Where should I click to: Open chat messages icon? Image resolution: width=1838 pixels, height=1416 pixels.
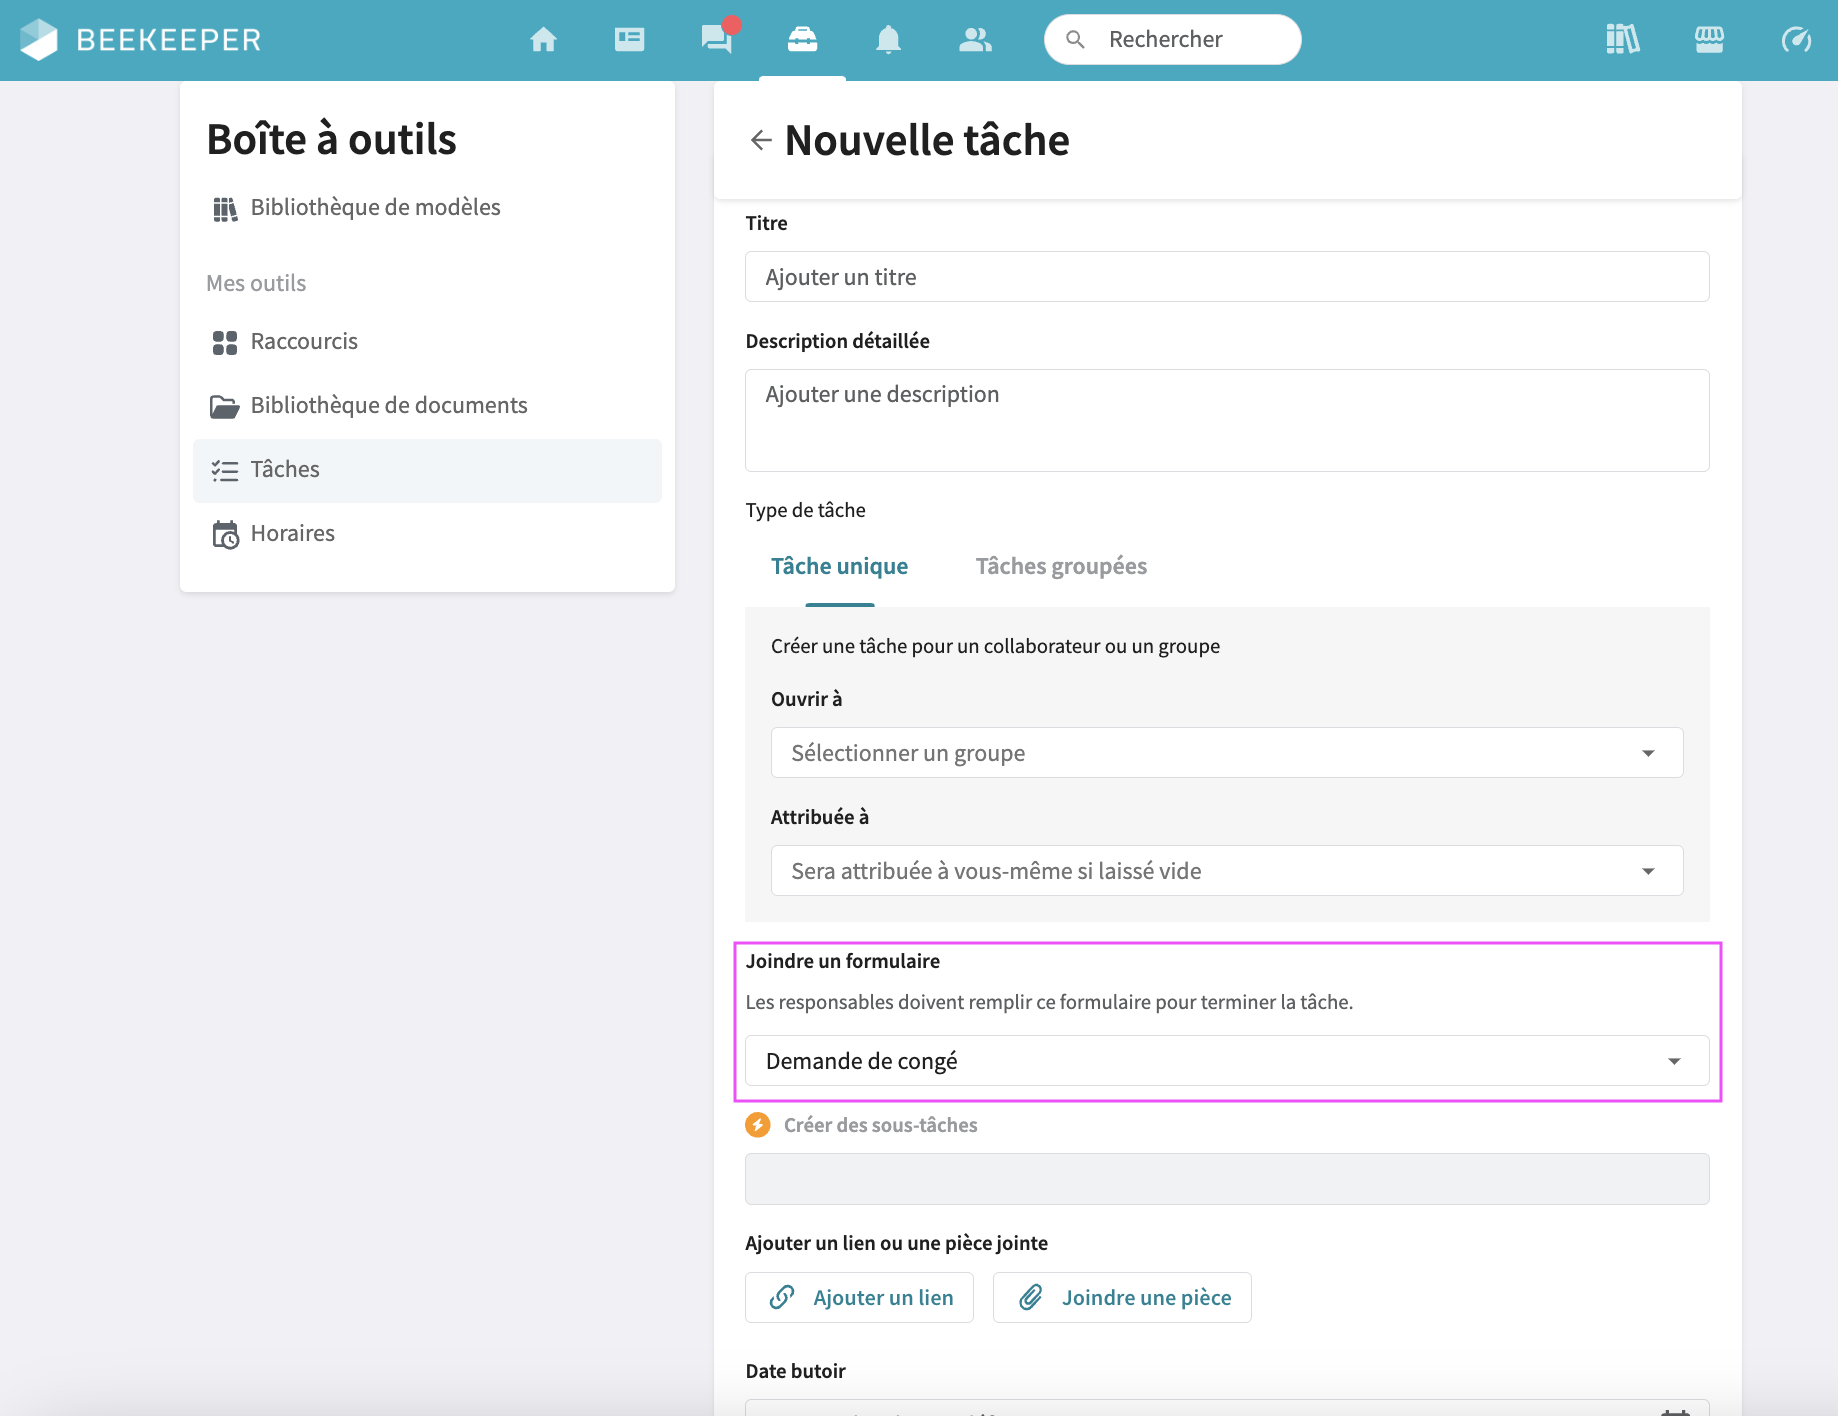(x=716, y=40)
